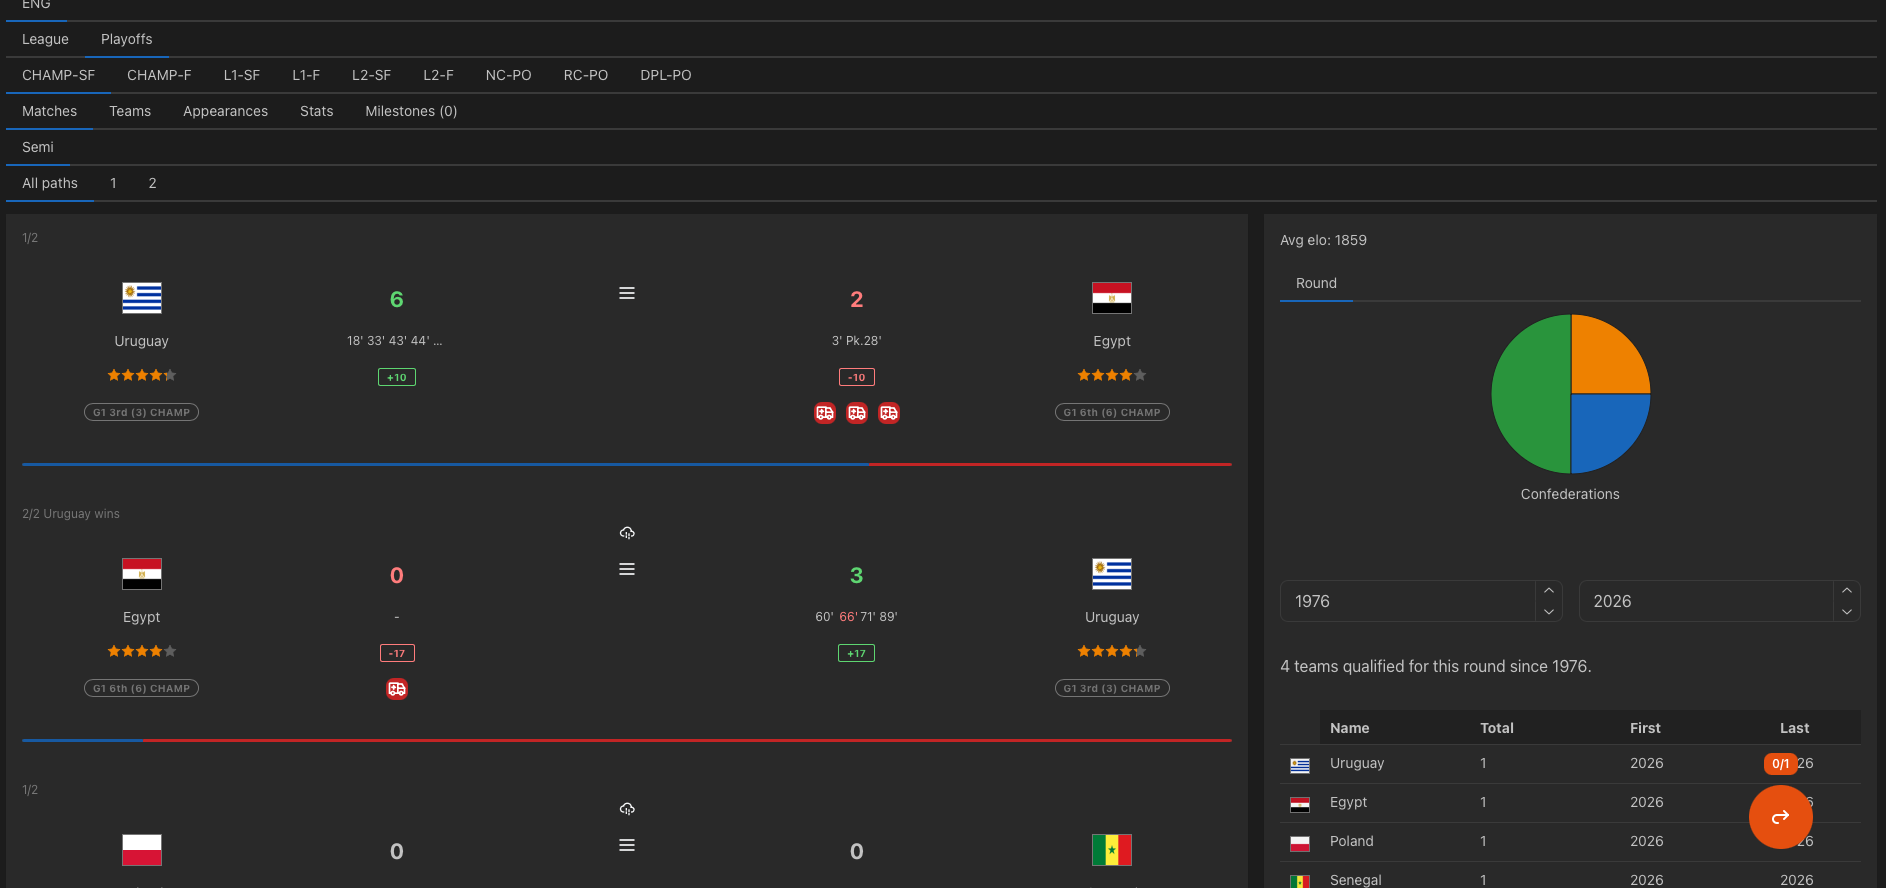
Task: Increase the 1976 start year
Action: click(1549, 591)
